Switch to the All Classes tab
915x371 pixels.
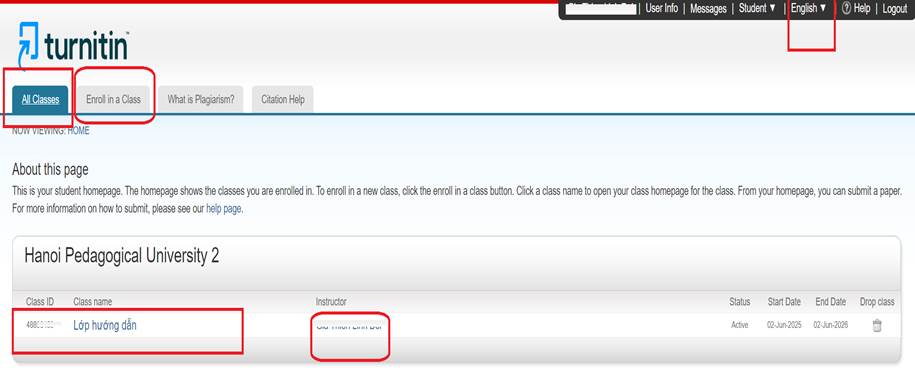pos(40,99)
